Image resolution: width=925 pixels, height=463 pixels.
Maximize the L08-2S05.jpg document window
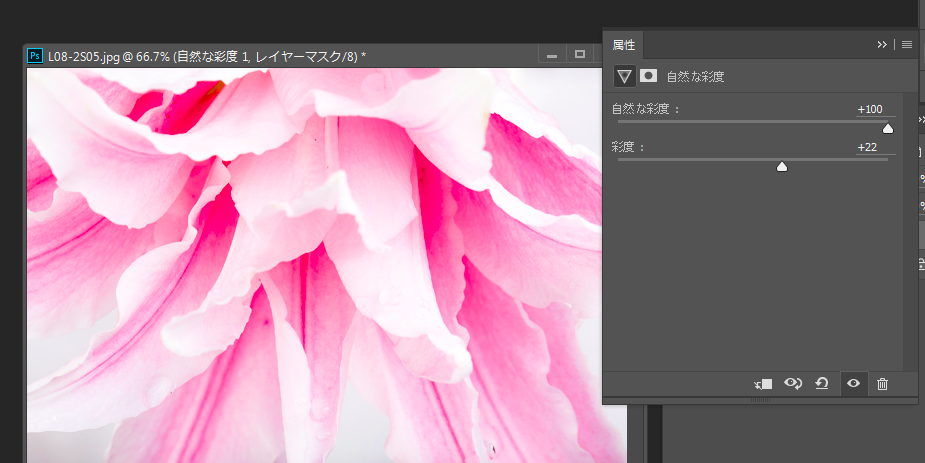click(x=580, y=55)
